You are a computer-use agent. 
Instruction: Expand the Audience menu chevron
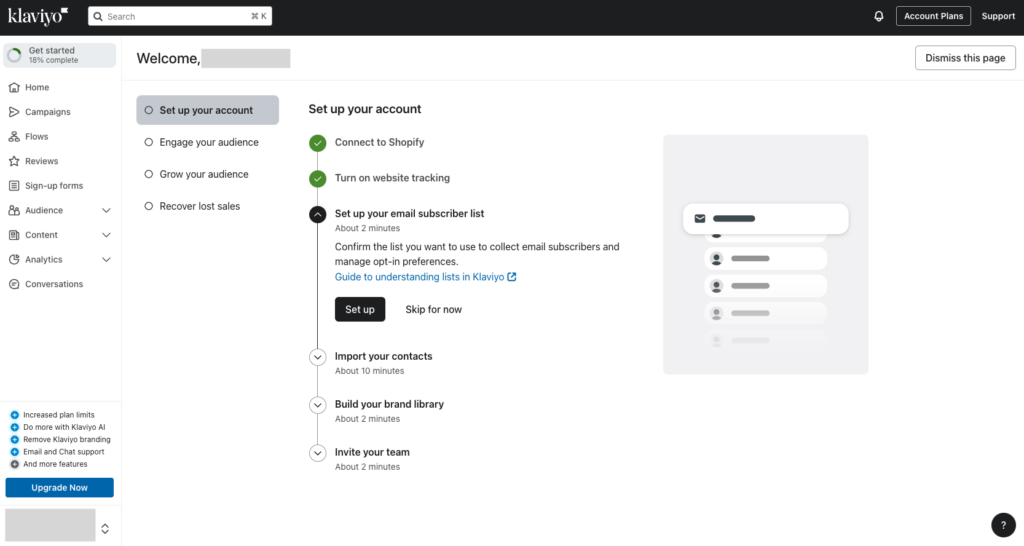106,210
